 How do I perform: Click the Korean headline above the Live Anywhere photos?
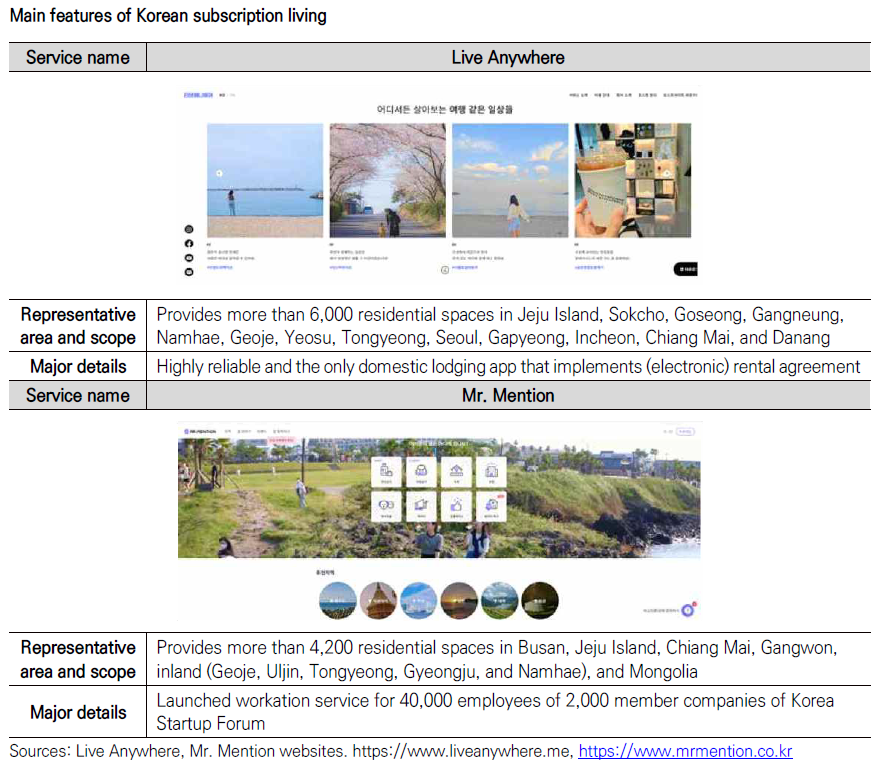[445, 109]
